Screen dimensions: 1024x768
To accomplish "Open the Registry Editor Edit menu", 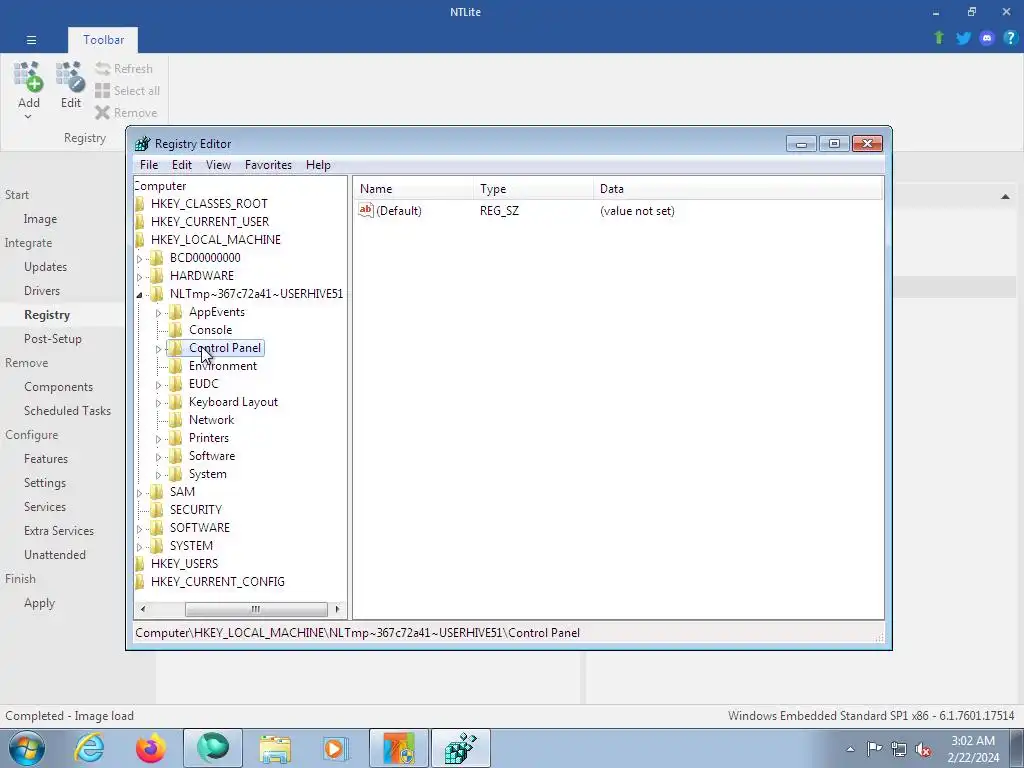I will tap(182, 165).
